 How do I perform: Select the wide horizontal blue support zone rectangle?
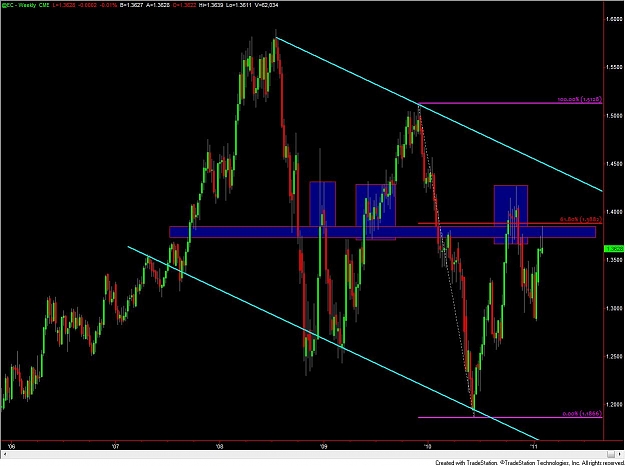pyautogui.click(x=382, y=232)
